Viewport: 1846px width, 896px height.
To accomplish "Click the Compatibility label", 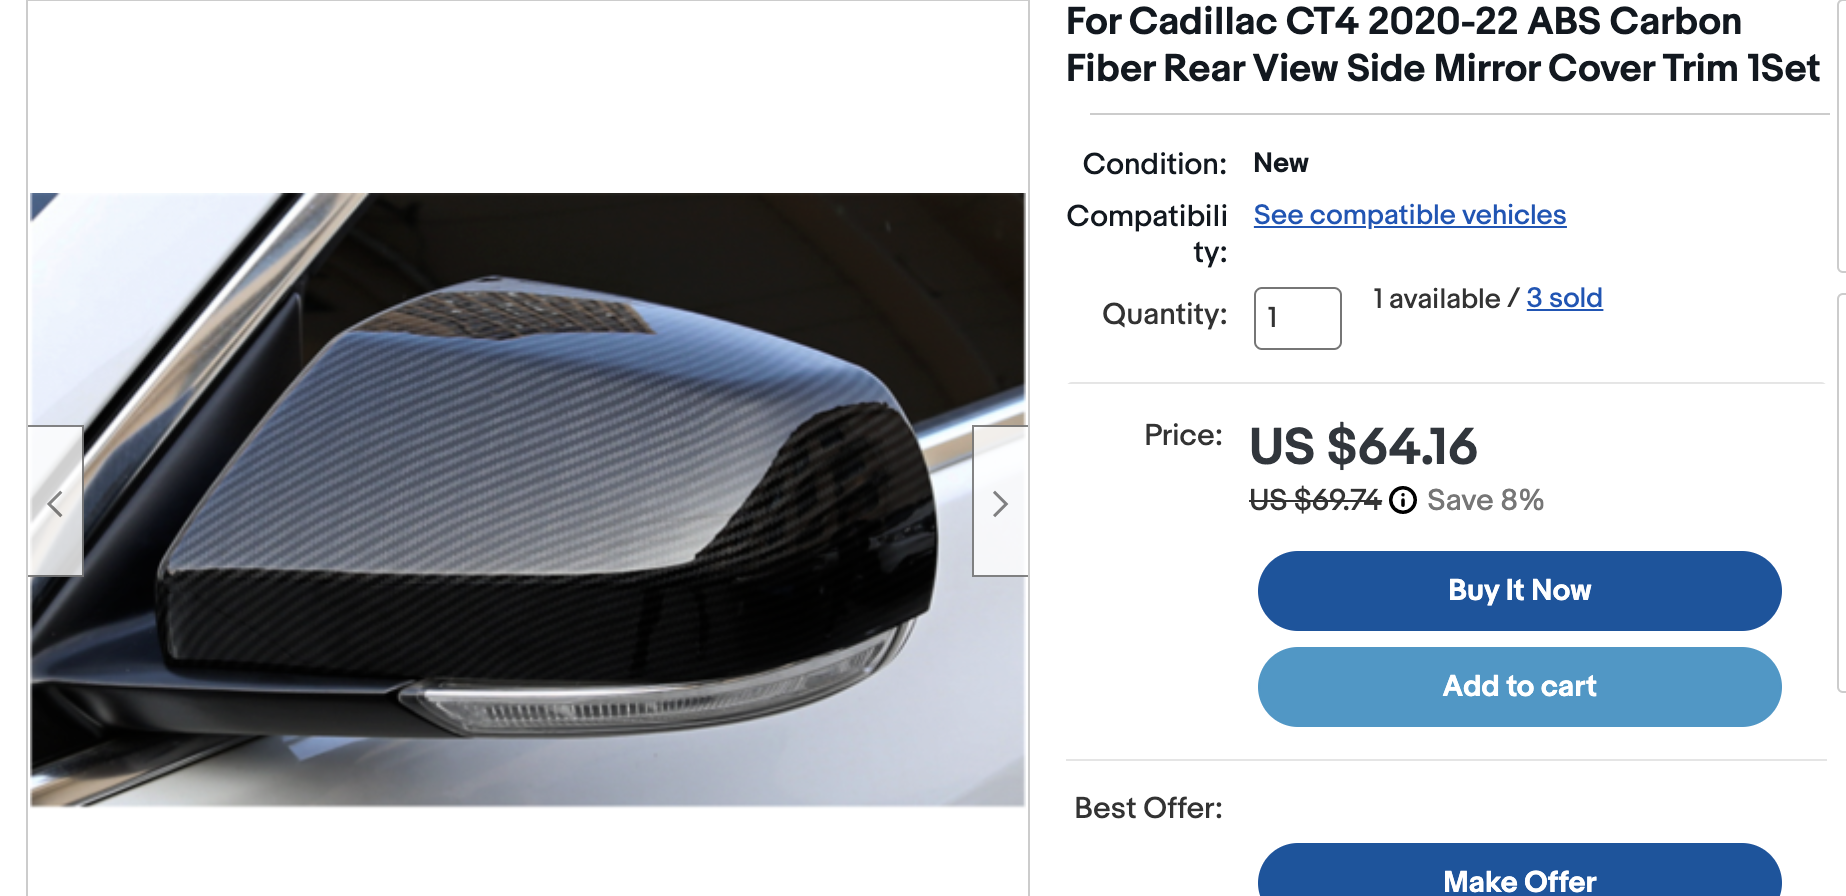I will pyautogui.click(x=1148, y=232).
